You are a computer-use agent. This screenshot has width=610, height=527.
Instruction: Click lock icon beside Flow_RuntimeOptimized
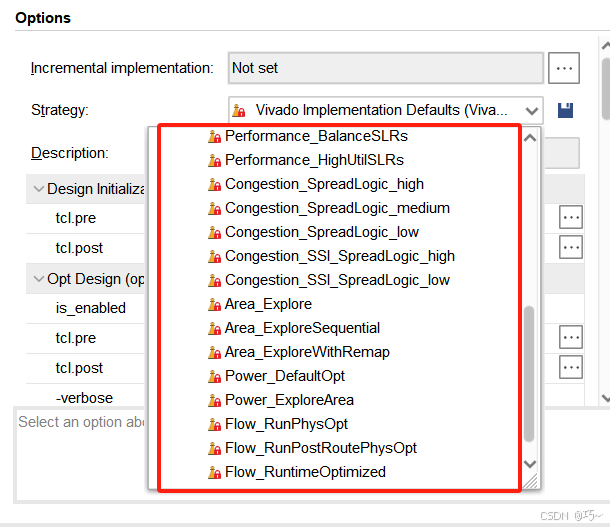pos(214,473)
